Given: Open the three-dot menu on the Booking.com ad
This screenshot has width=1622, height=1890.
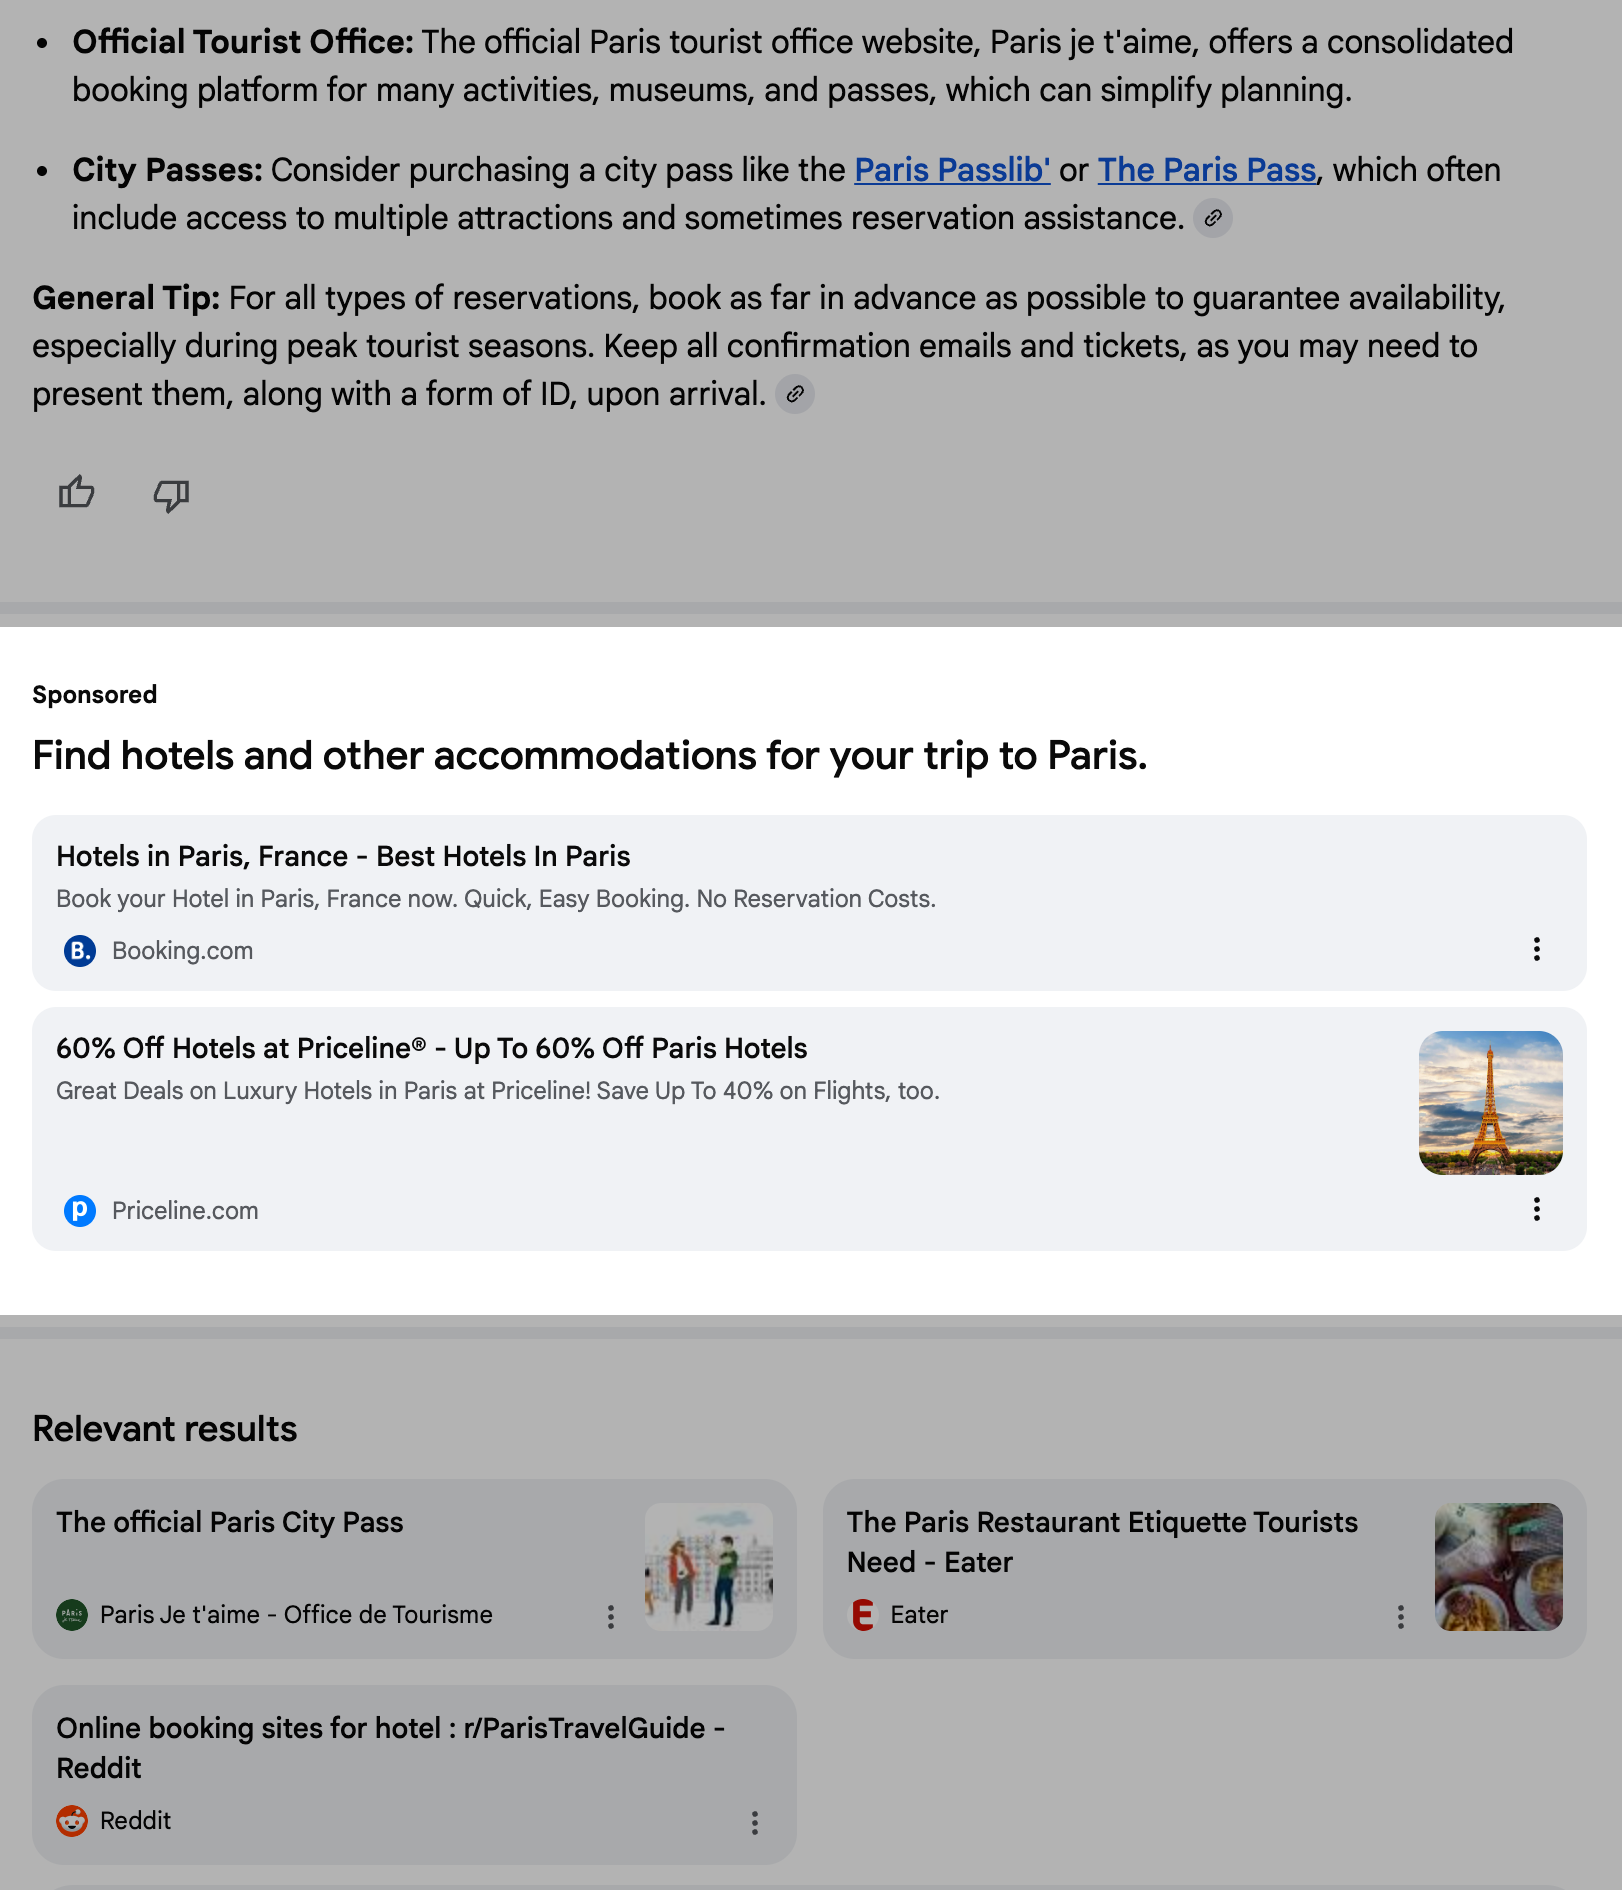Looking at the screenshot, I should click(x=1536, y=949).
